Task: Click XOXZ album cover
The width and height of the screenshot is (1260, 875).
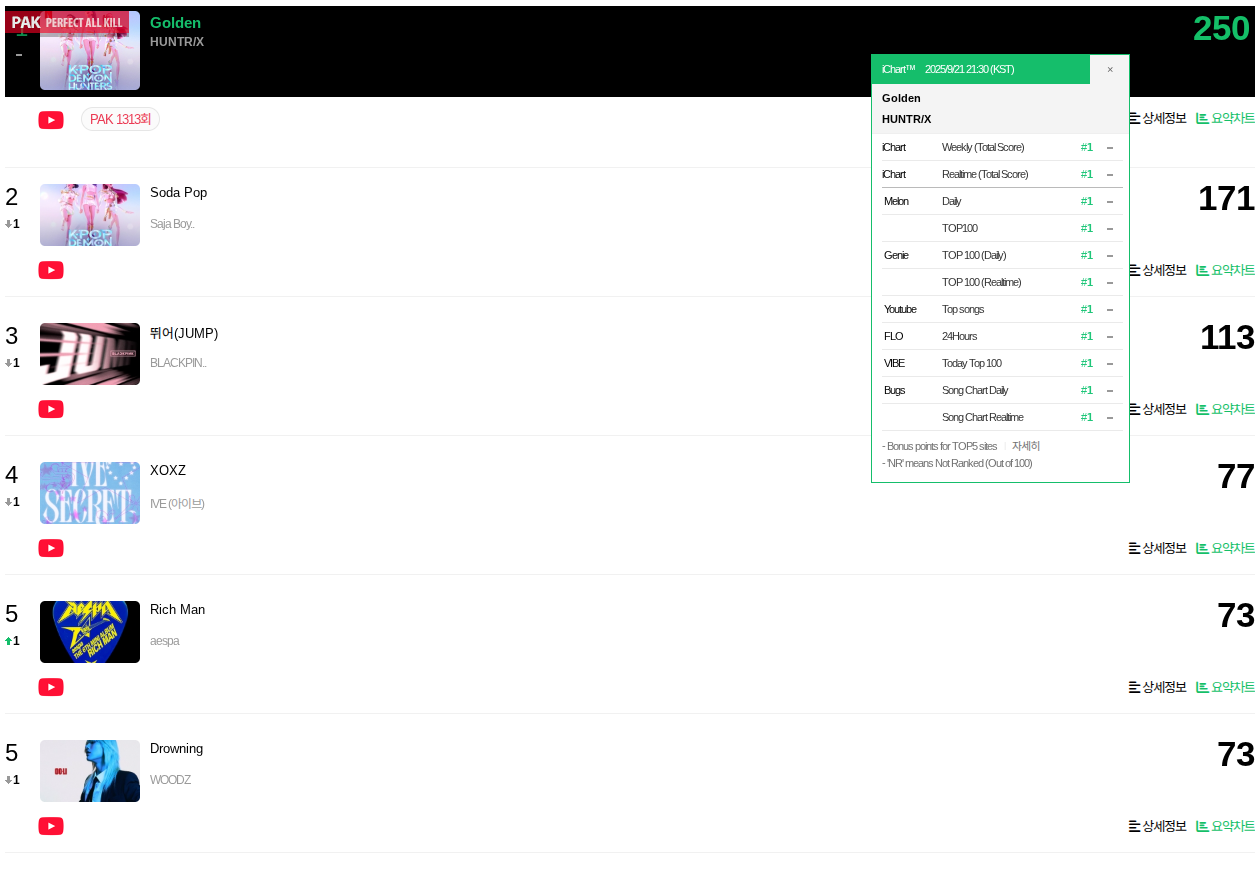Action: [90, 493]
